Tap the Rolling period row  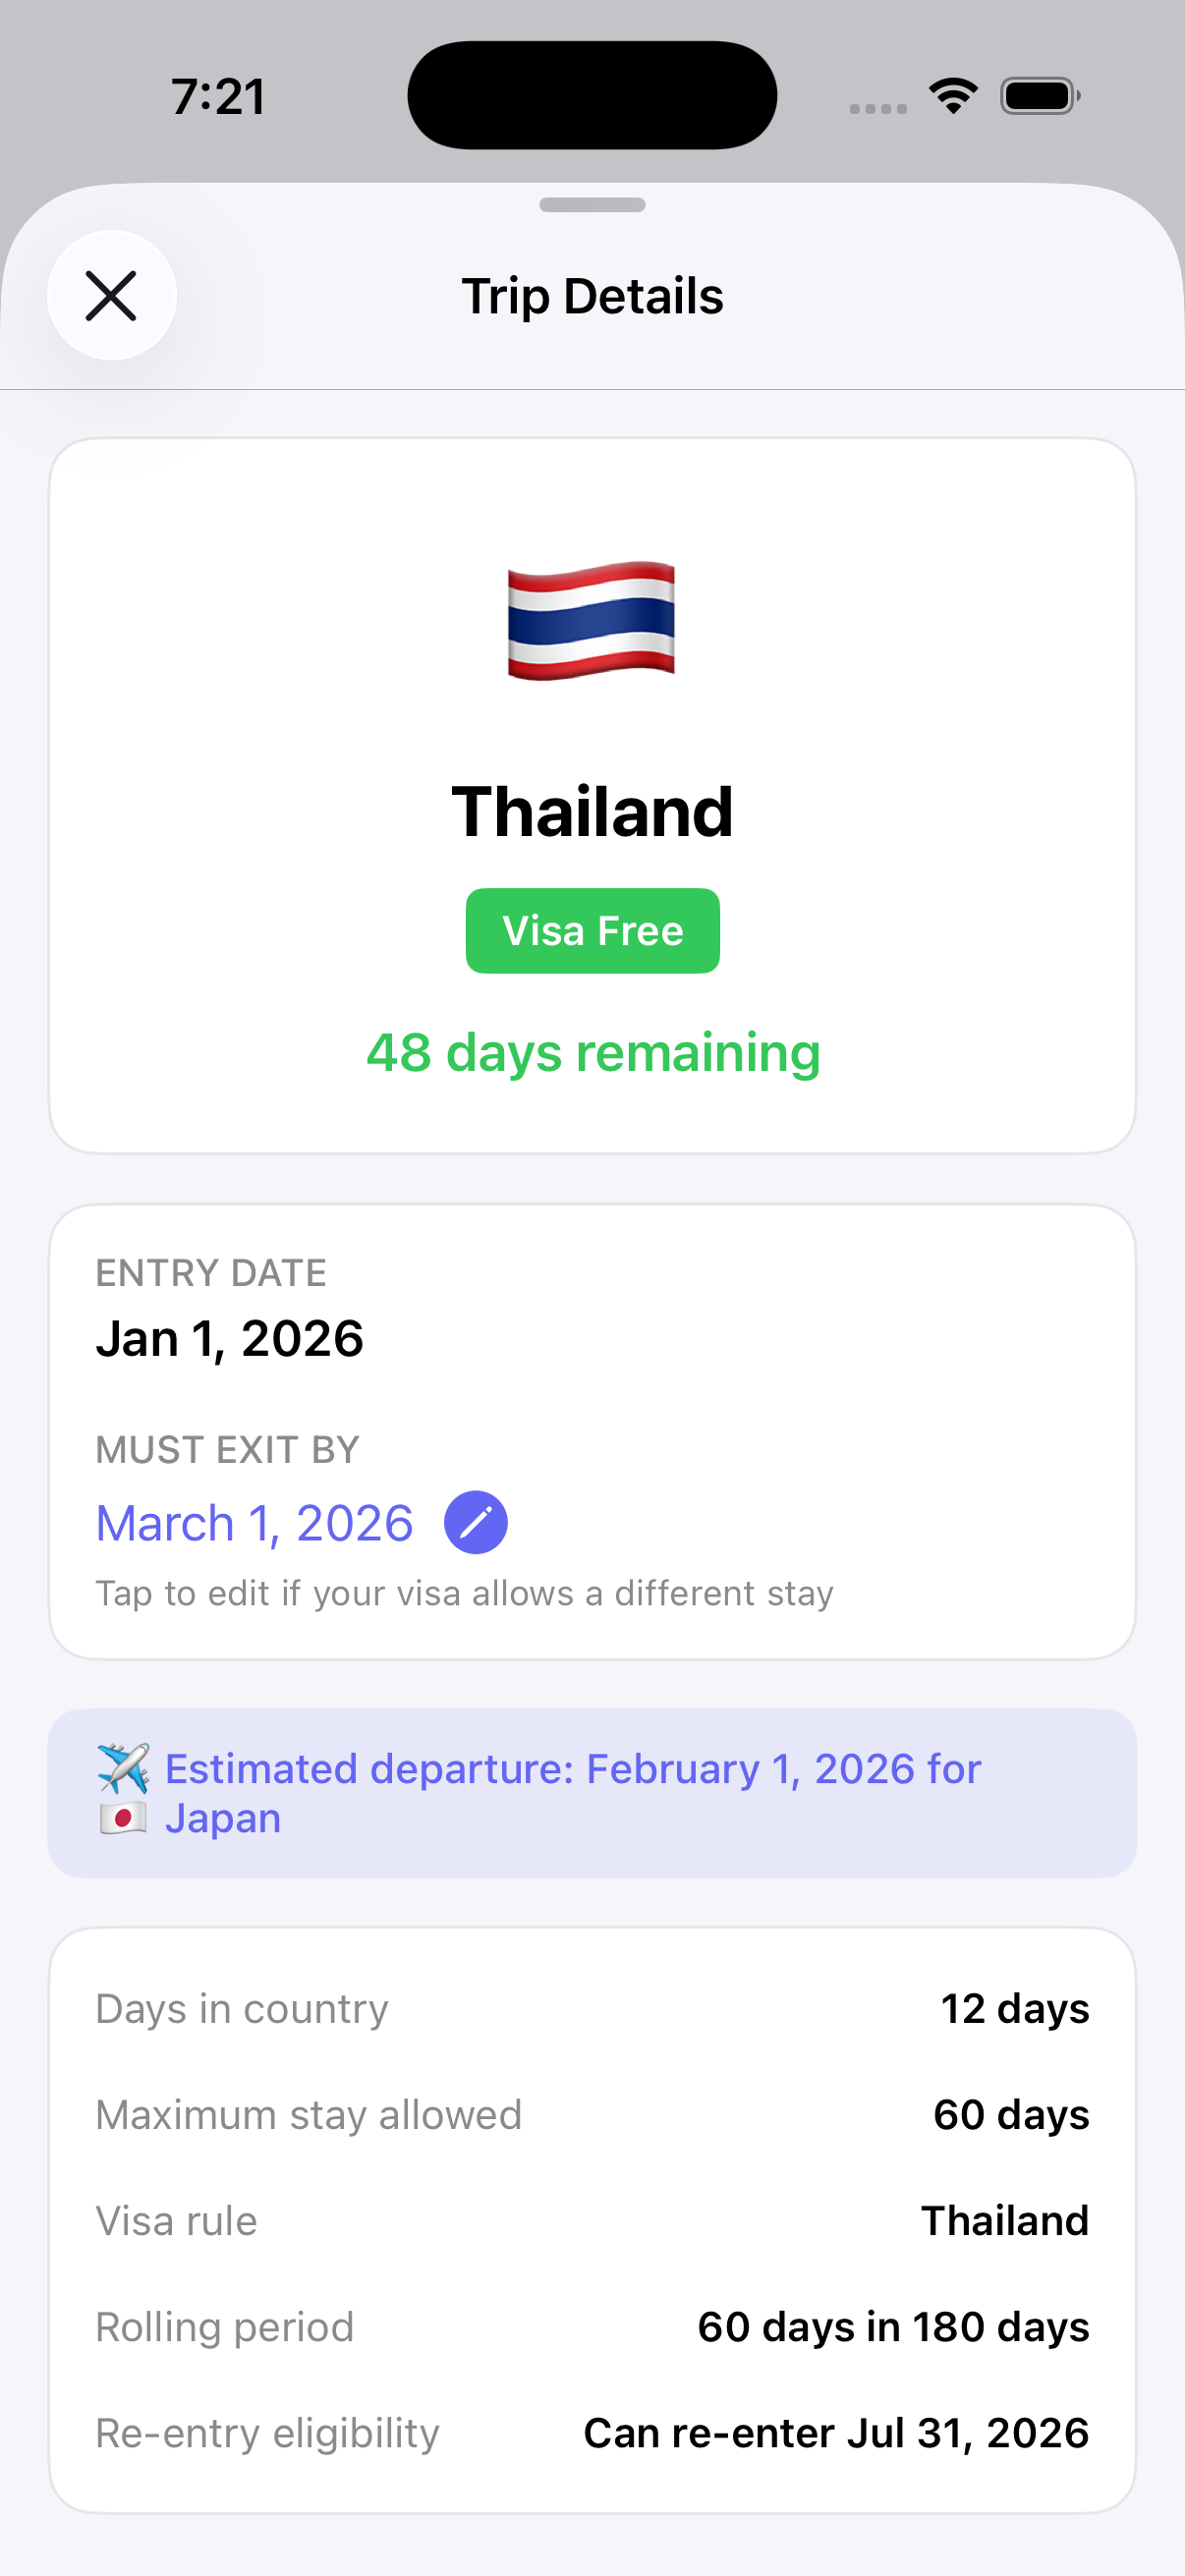592,2326
